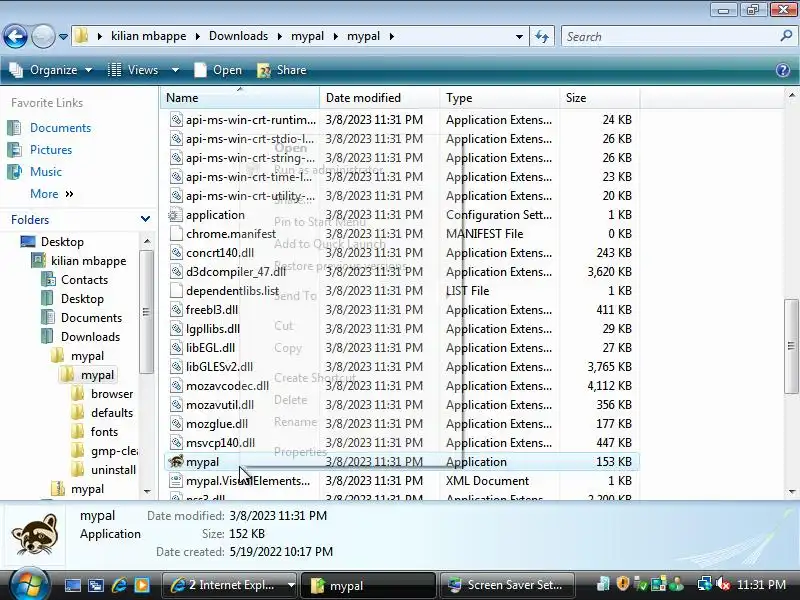
Task: Select Downloads folder in tree
Action: tap(90, 337)
